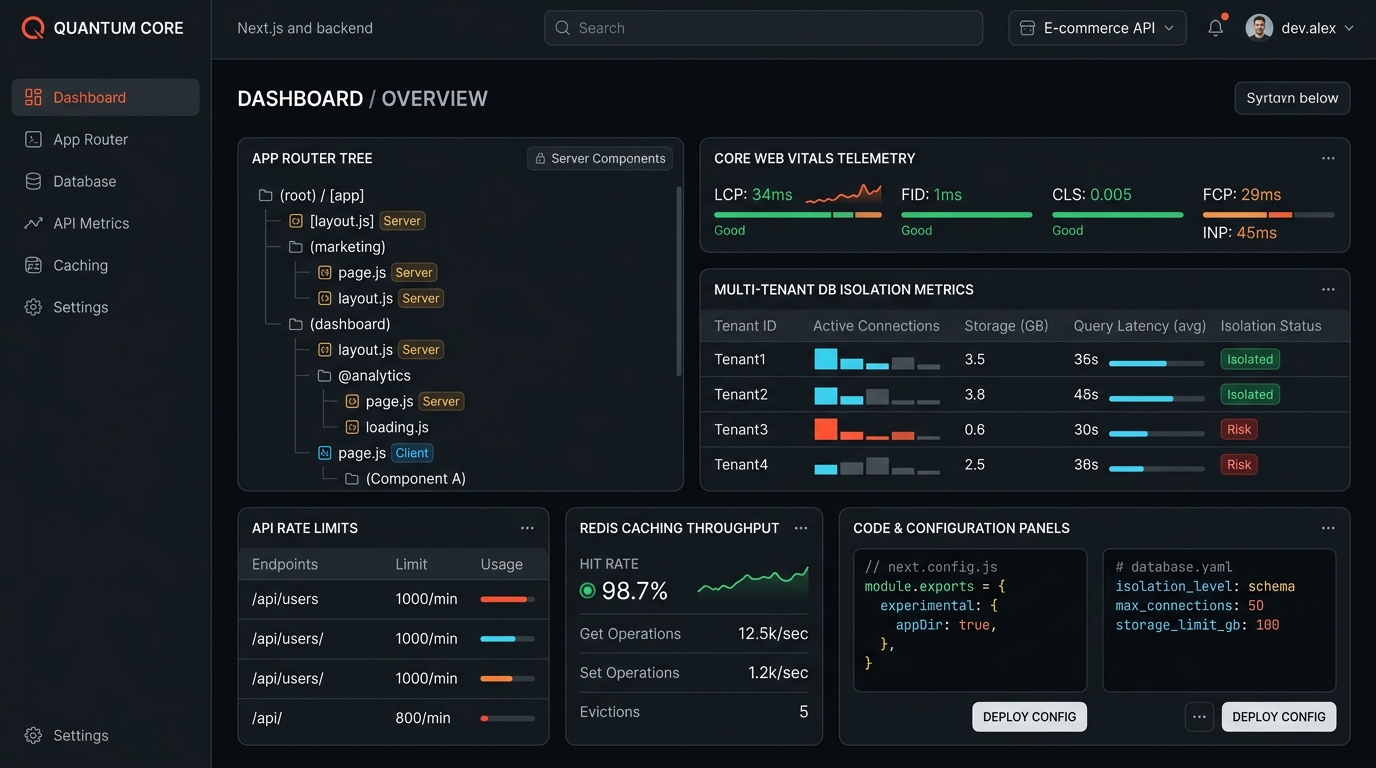This screenshot has width=1376, height=768.
Task: Click the Quantum Core logo icon
Action: pos(33,28)
